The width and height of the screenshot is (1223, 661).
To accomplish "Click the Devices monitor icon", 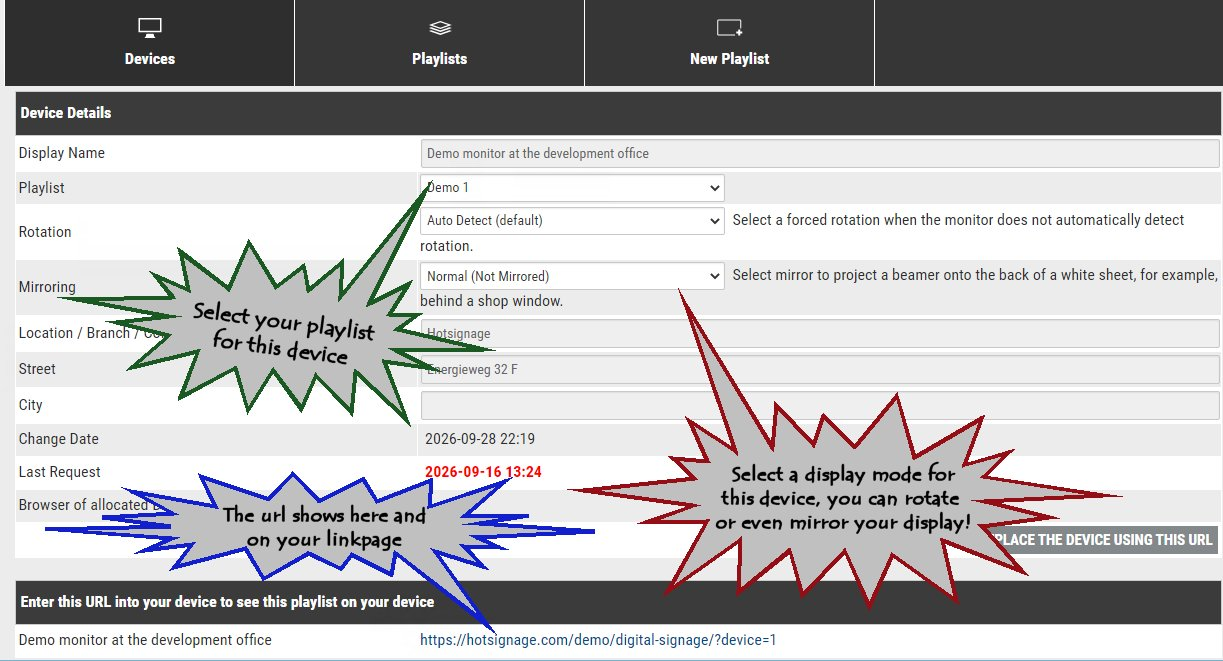I will tap(149, 28).
